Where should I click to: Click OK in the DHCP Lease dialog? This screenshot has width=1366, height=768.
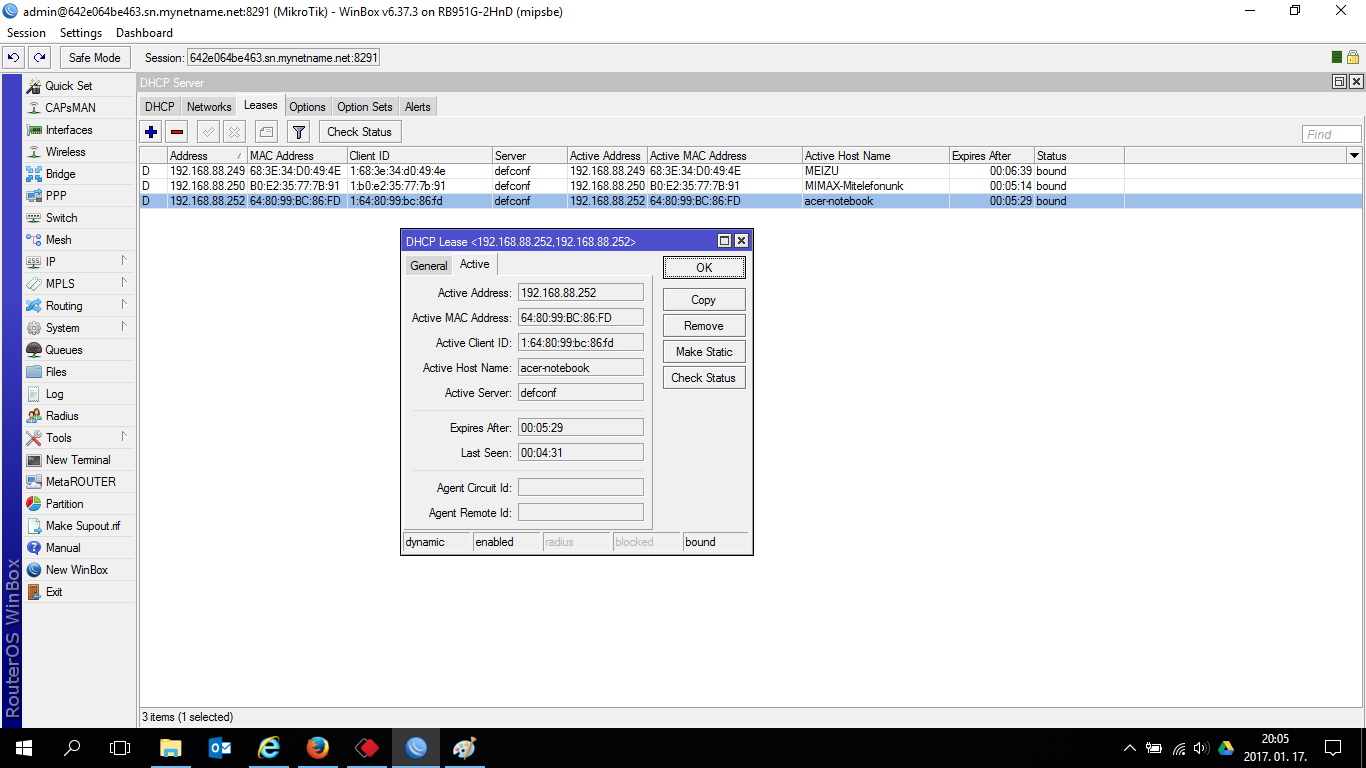coord(703,267)
